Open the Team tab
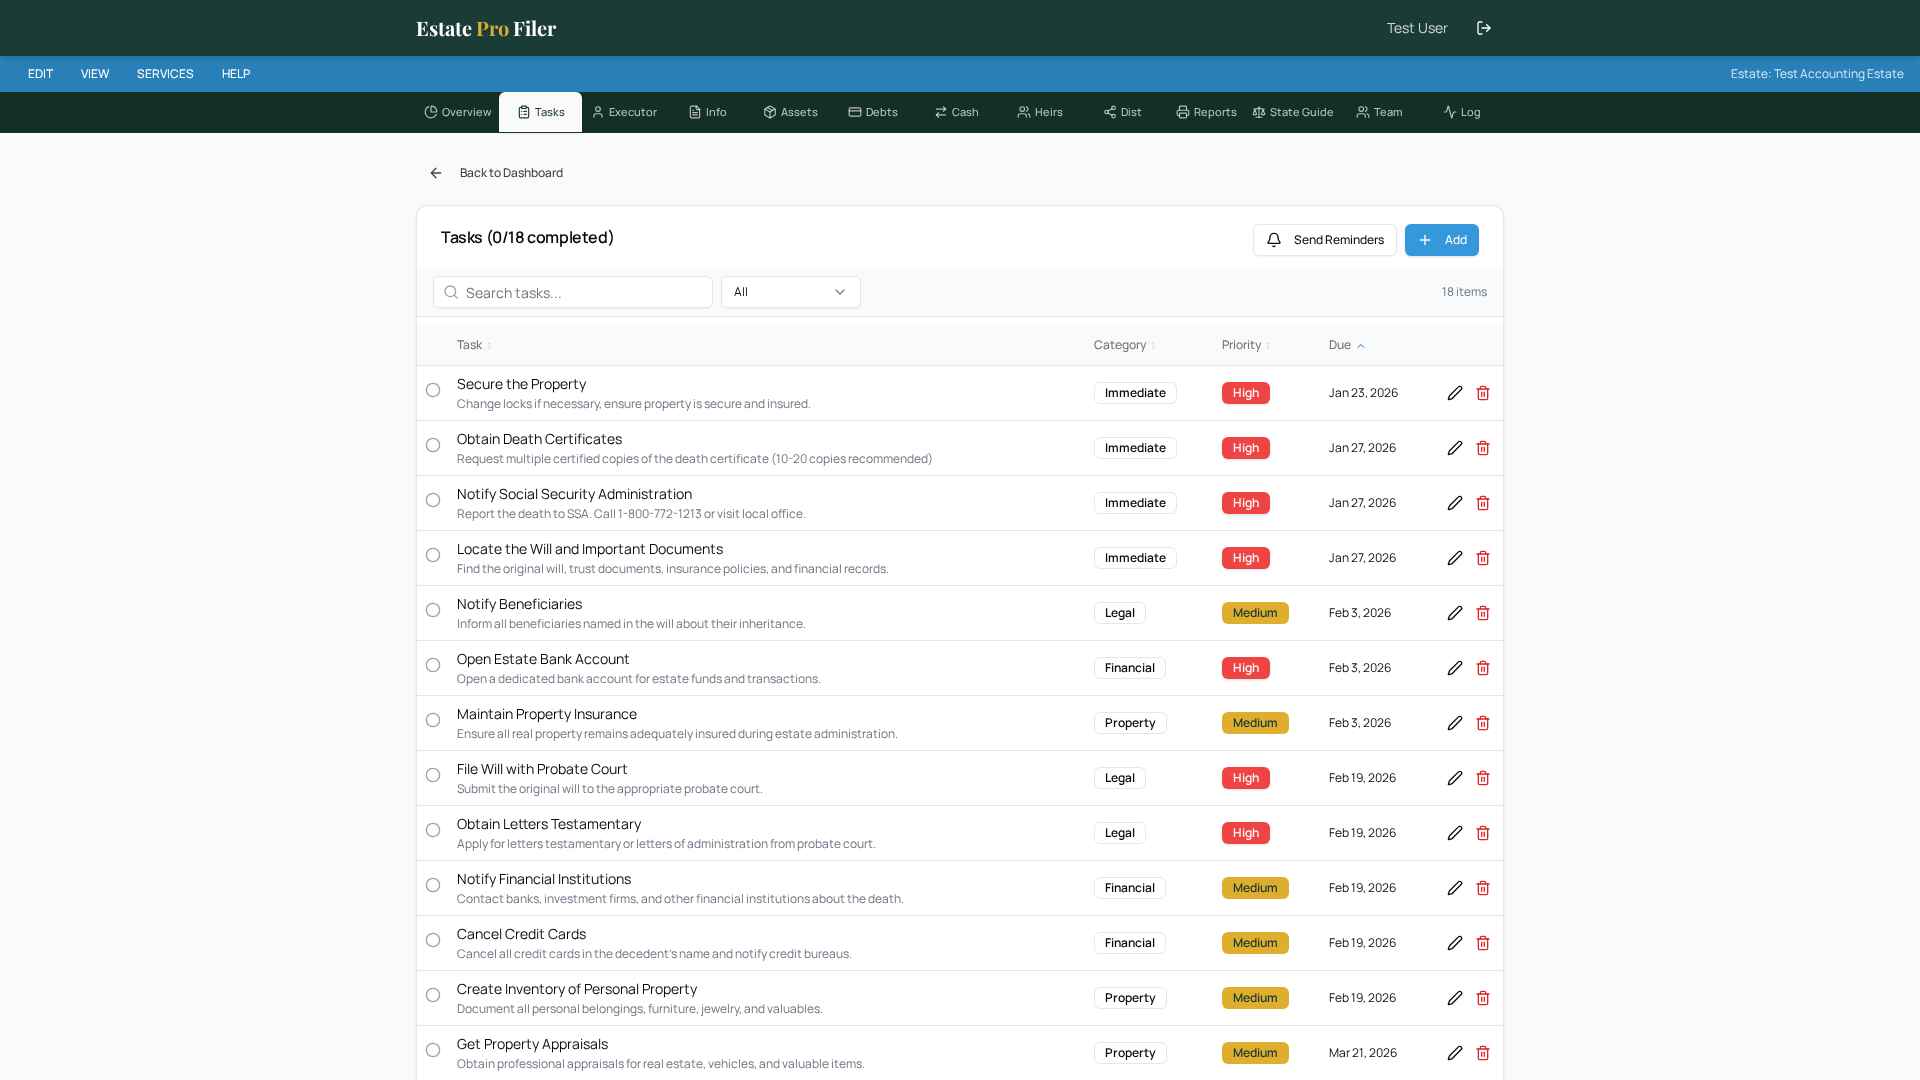 pyautogui.click(x=1379, y=112)
